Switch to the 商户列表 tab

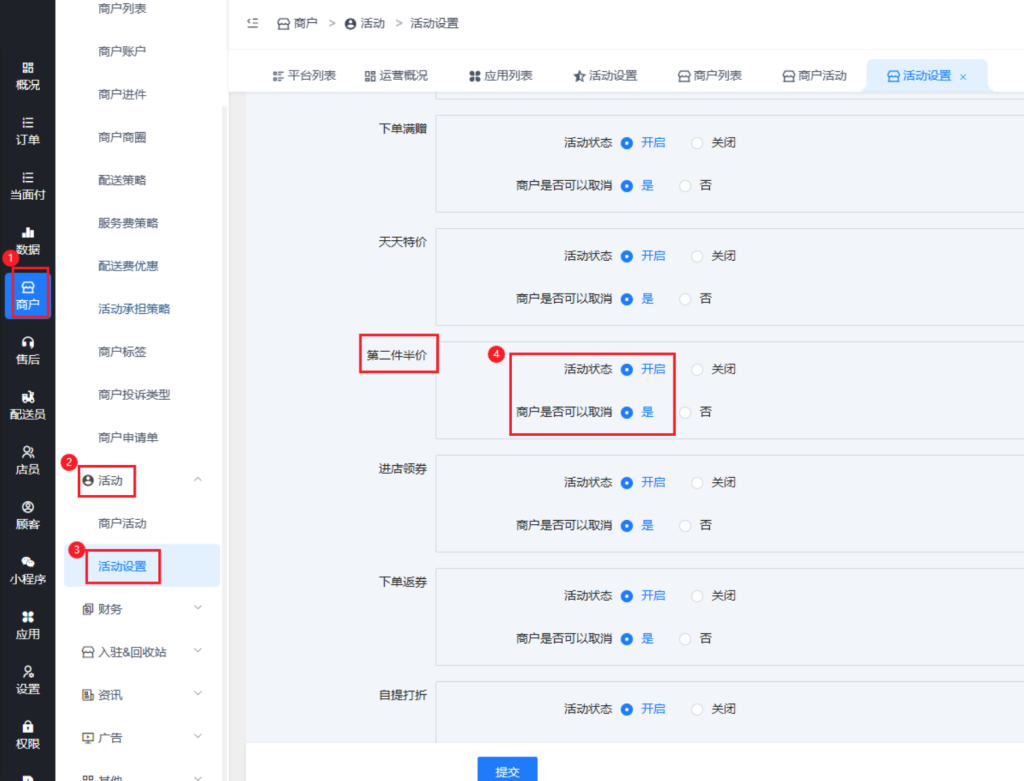(709, 76)
